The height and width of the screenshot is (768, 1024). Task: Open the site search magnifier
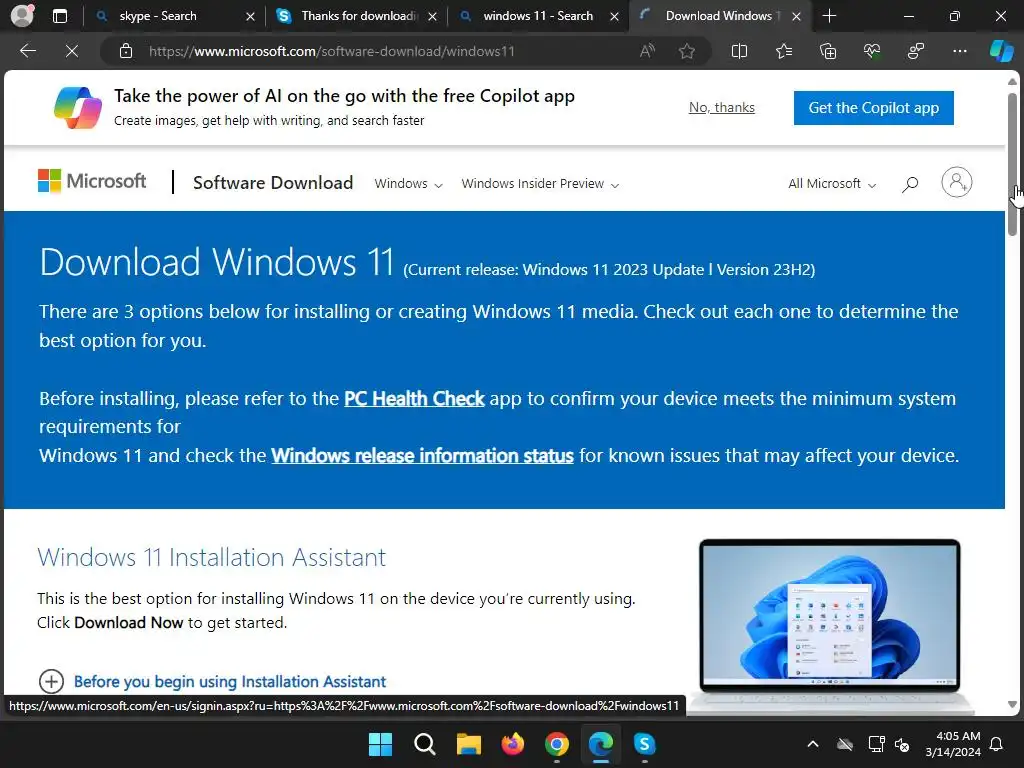(910, 184)
